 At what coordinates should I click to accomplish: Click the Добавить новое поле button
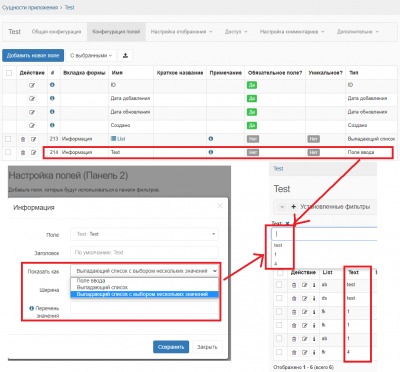(33, 55)
